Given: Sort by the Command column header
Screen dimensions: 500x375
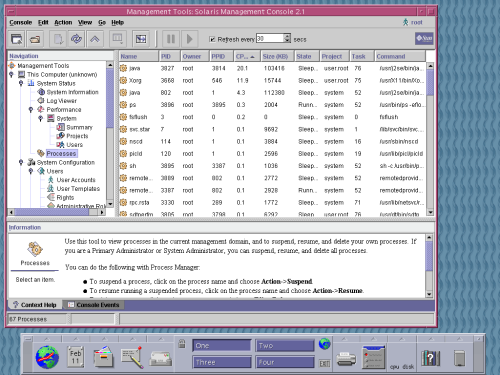Looking at the screenshot, I should pos(400,56).
